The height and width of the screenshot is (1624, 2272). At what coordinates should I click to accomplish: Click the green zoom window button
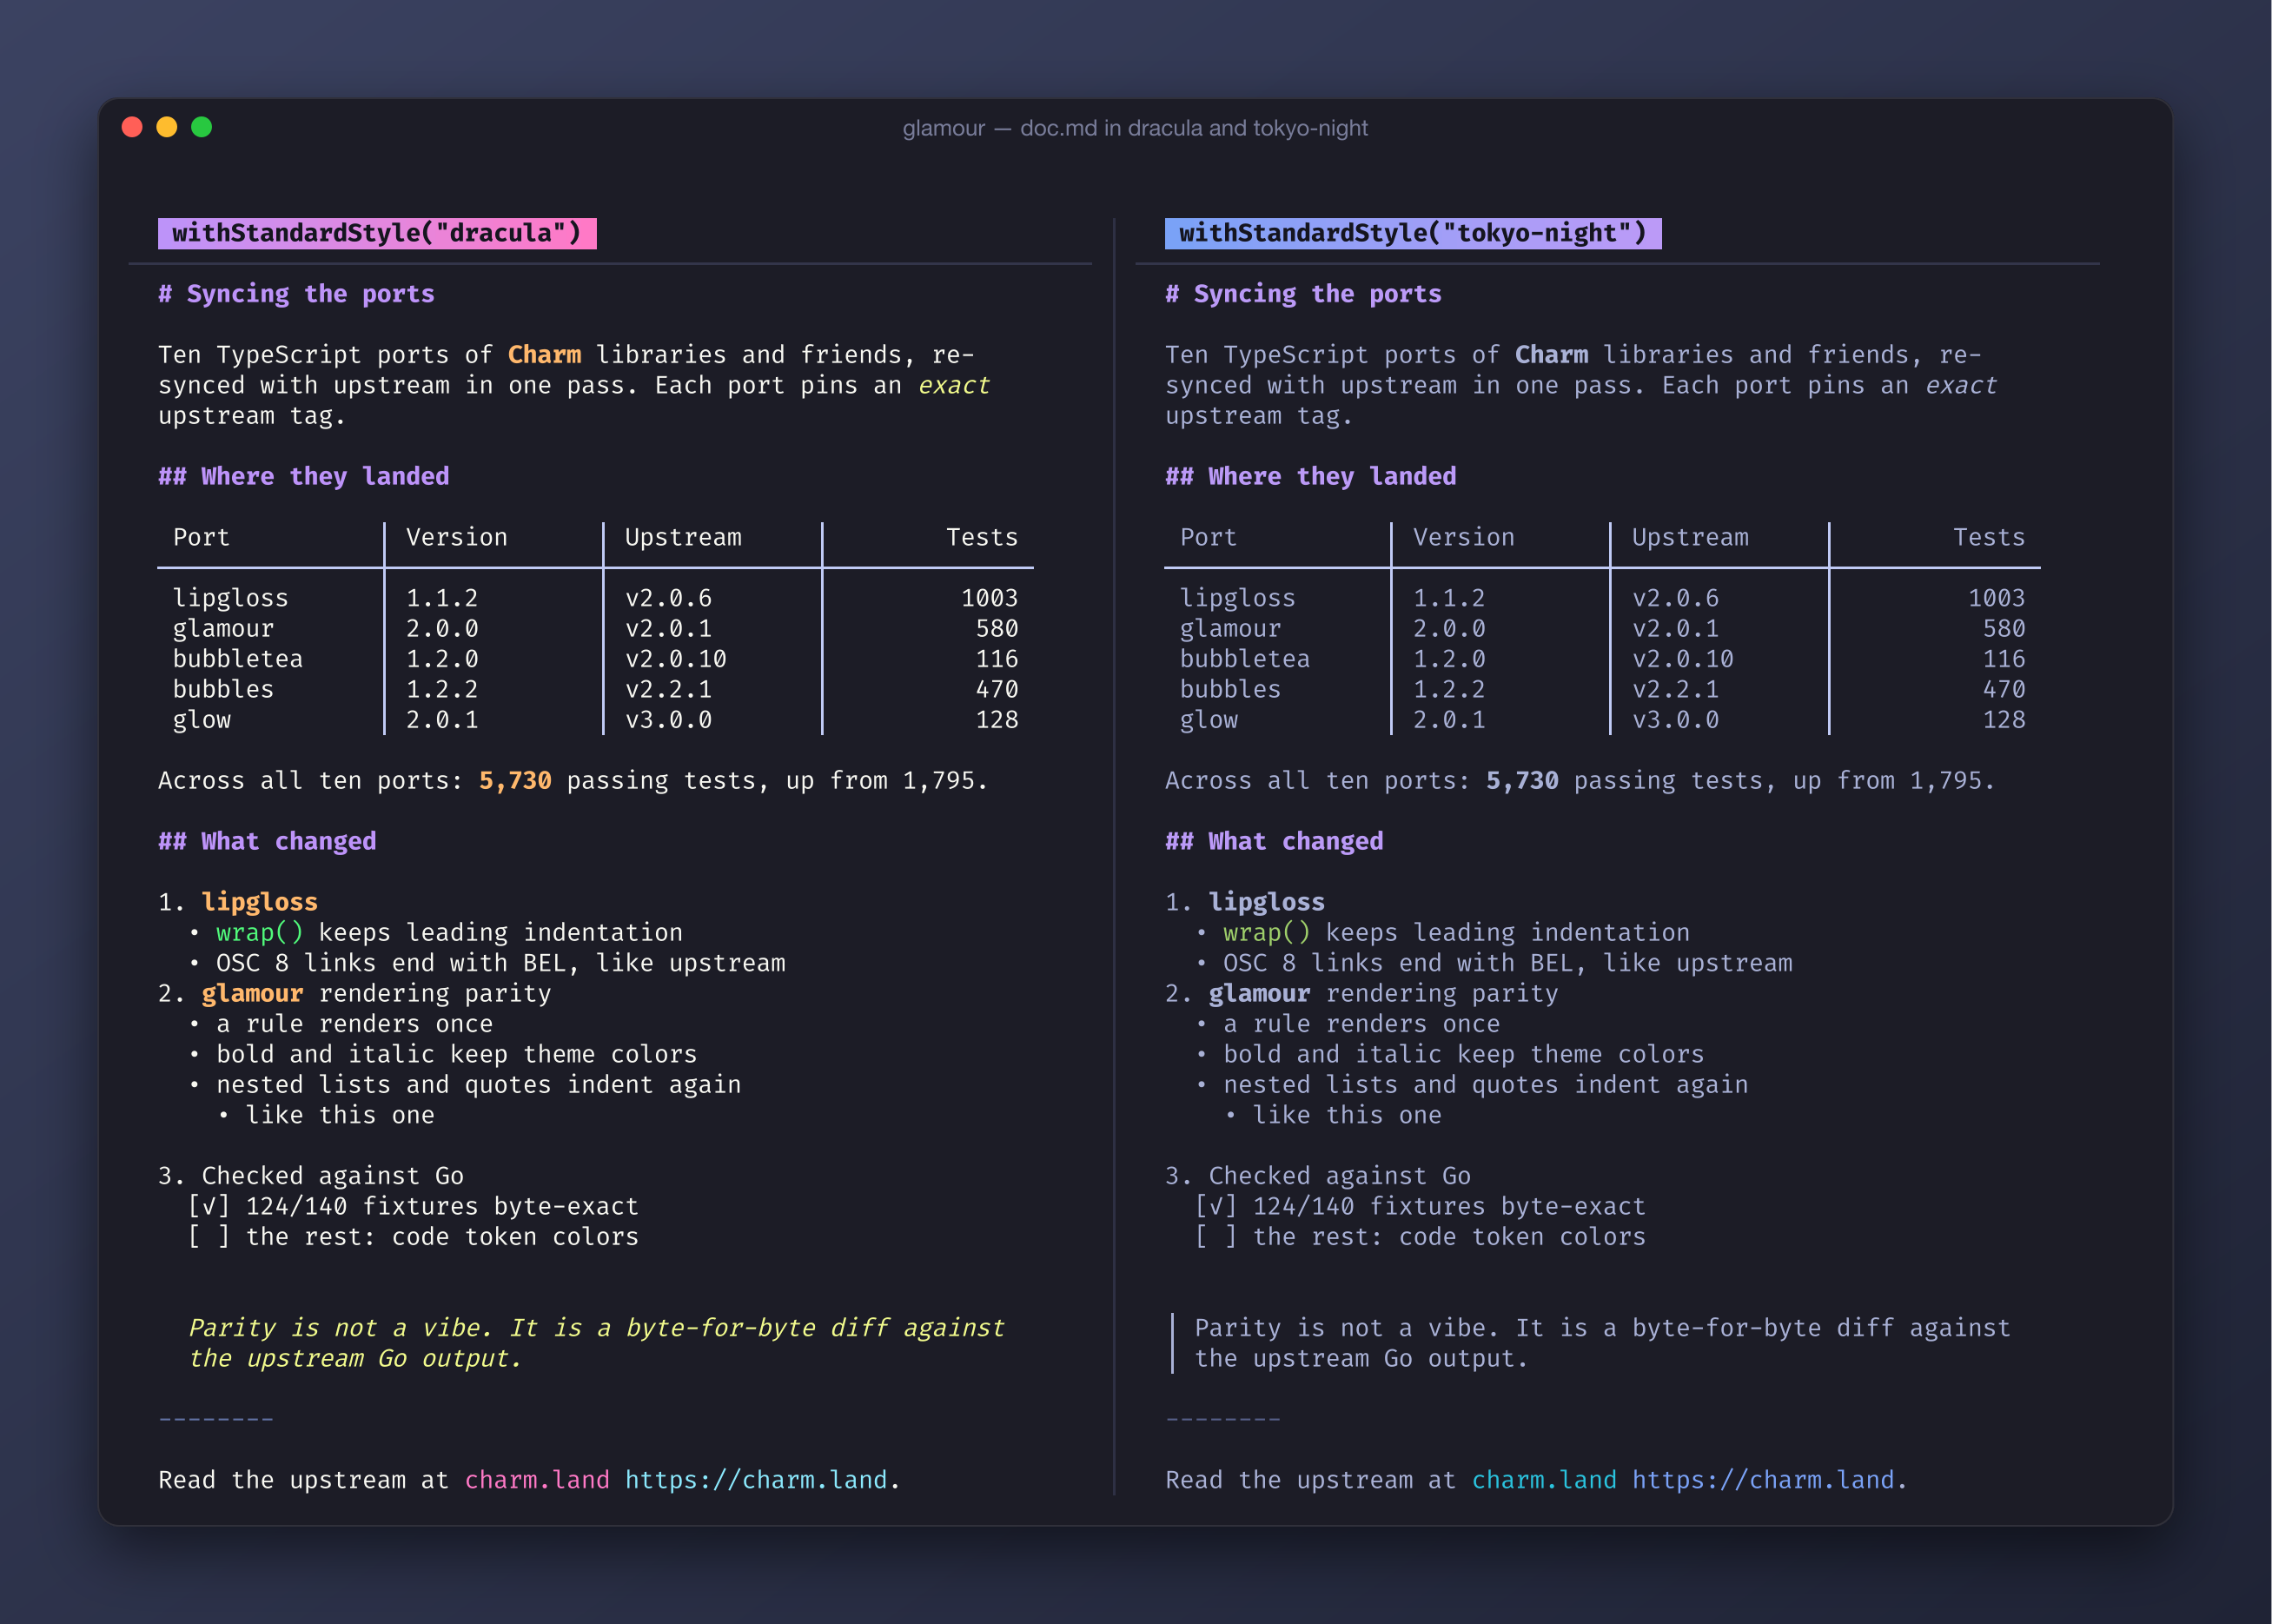point(202,127)
